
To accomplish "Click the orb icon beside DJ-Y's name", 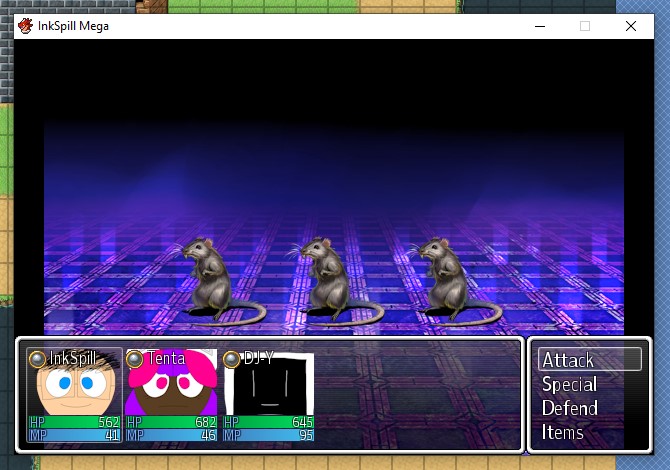I will coord(231,359).
